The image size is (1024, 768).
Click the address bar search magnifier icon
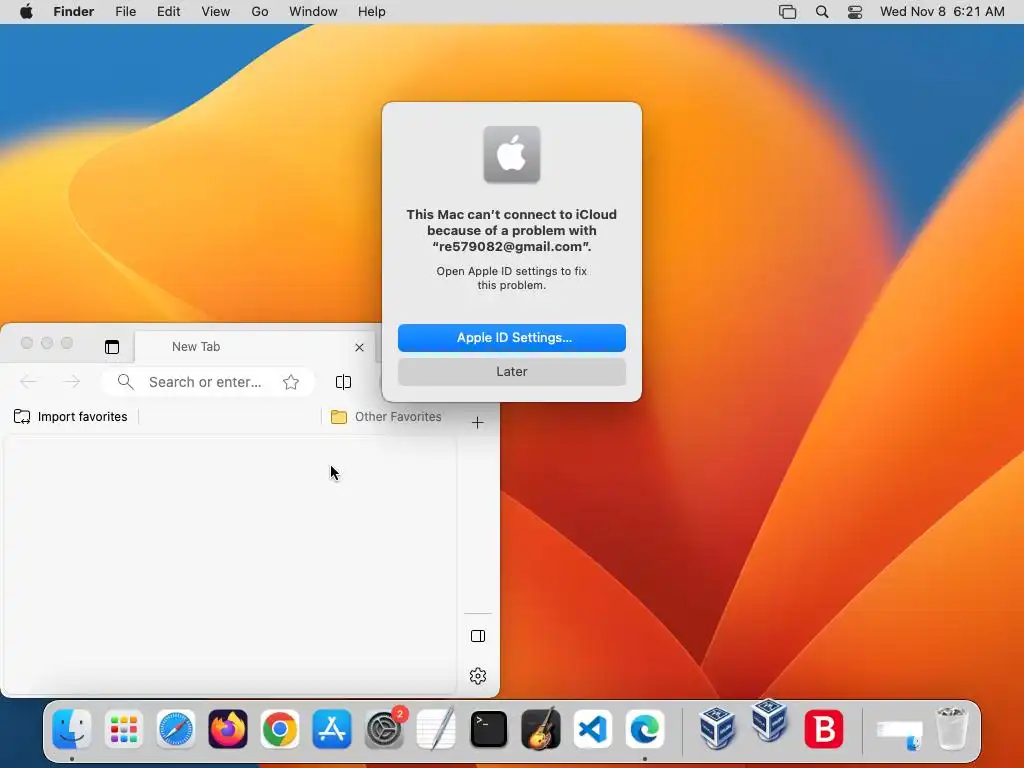[125, 382]
